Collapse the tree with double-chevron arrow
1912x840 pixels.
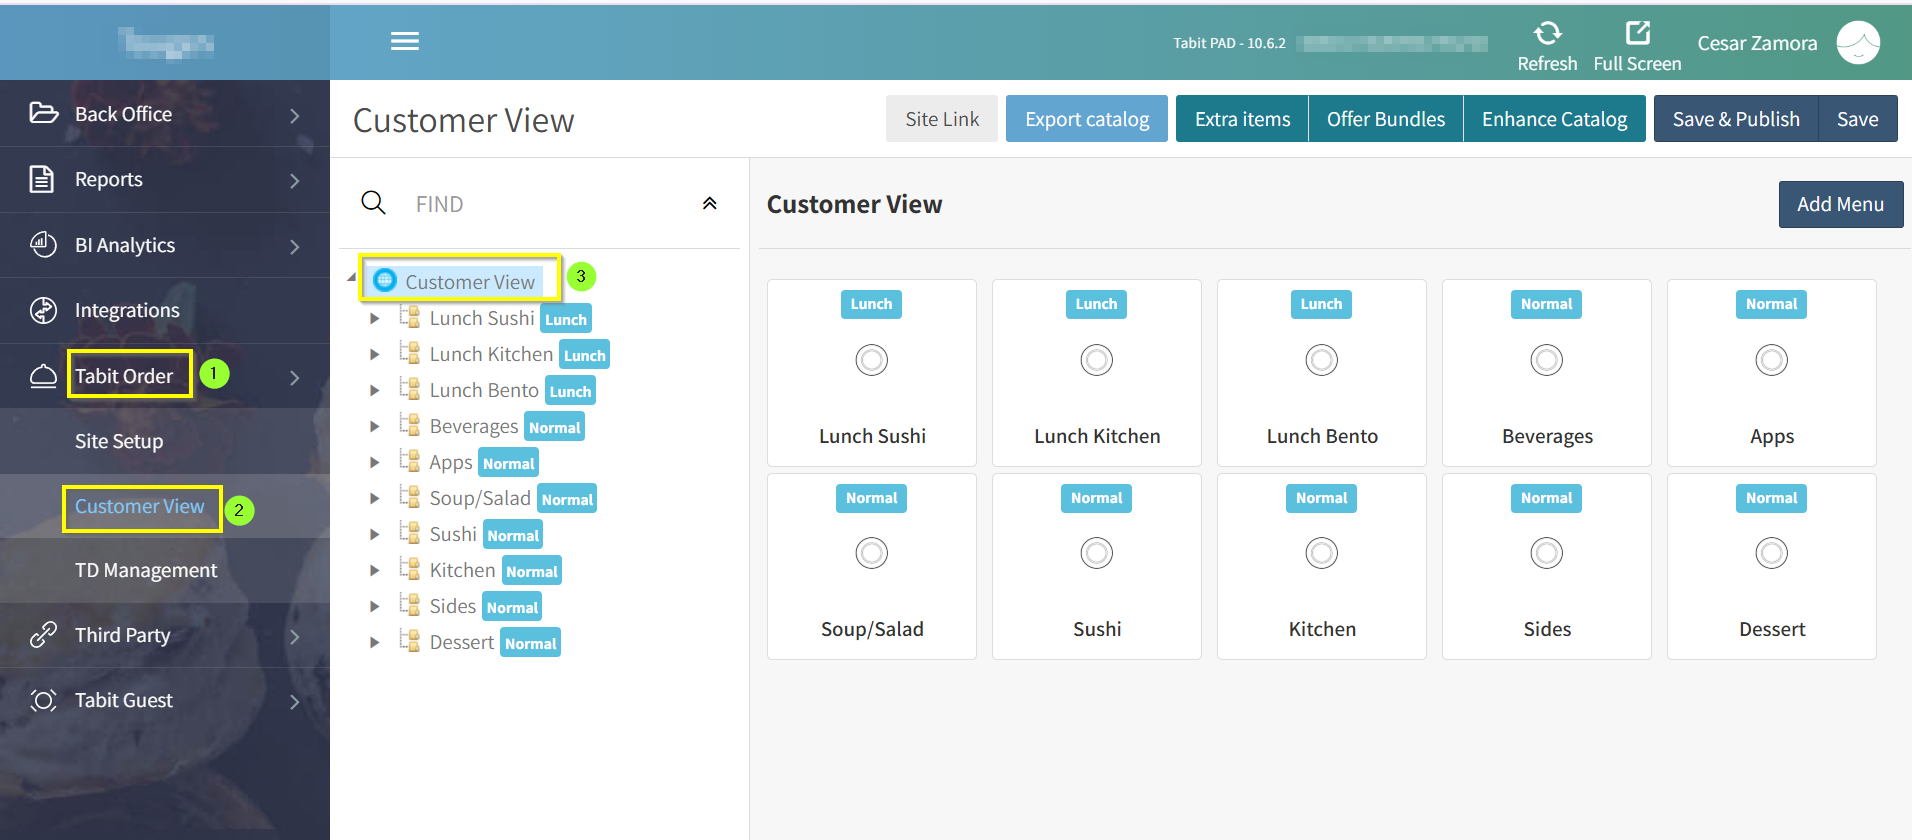(x=709, y=204)
